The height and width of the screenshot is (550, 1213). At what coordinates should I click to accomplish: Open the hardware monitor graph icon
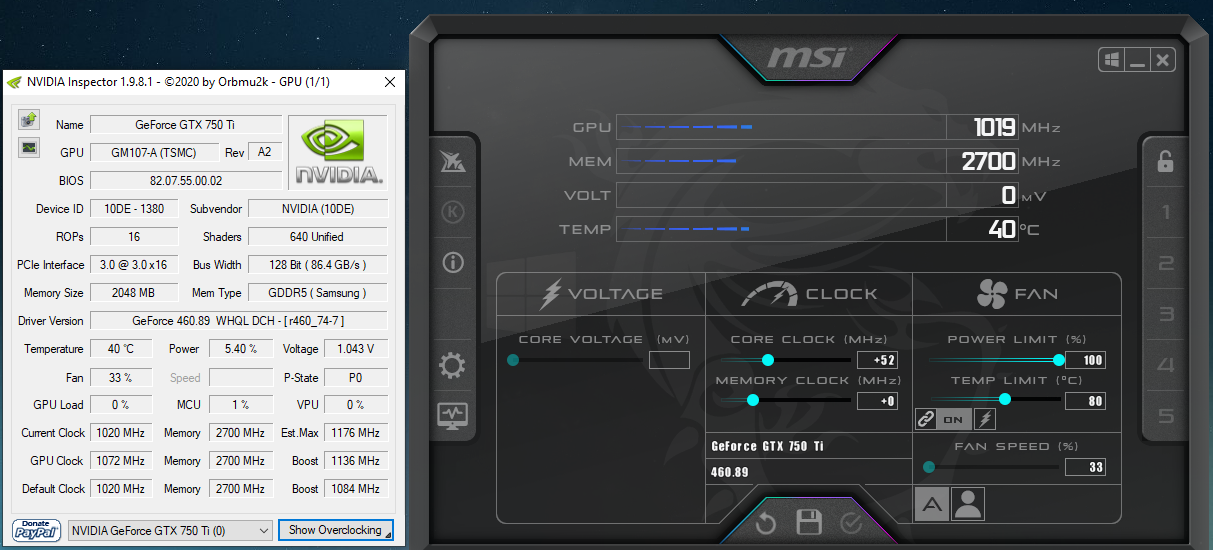click(x=453, y=416)
